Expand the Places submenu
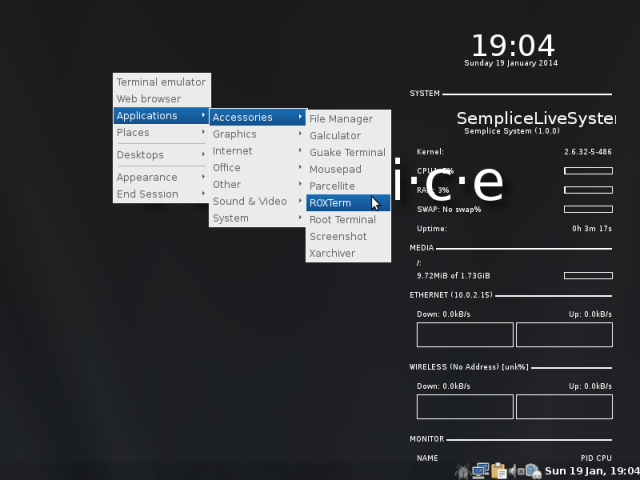This screenshot has height=480, width=640. click(x=162, y=133)
